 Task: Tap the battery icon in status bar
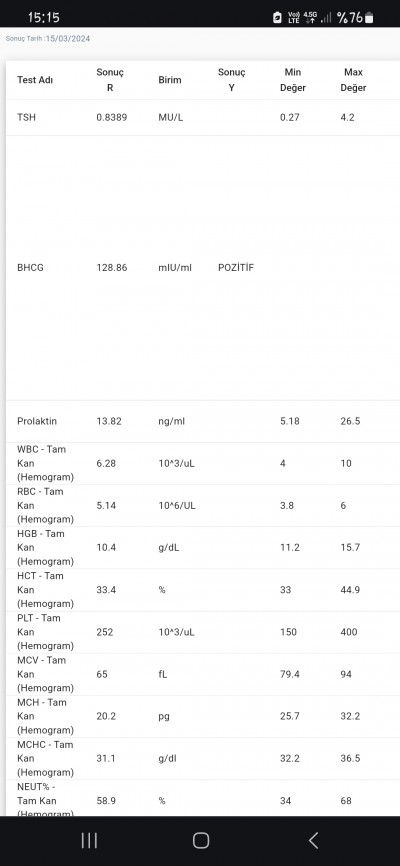coord(369,18)
